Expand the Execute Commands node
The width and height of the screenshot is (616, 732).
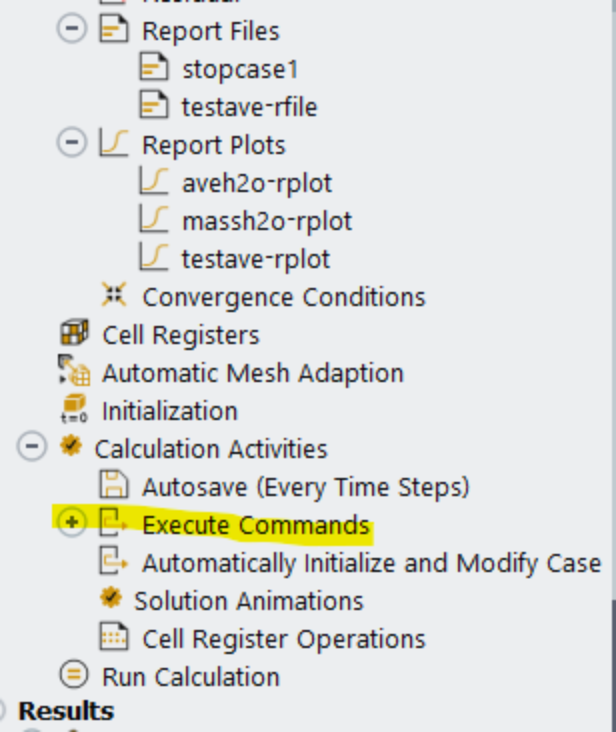click(x=71, y=525)
